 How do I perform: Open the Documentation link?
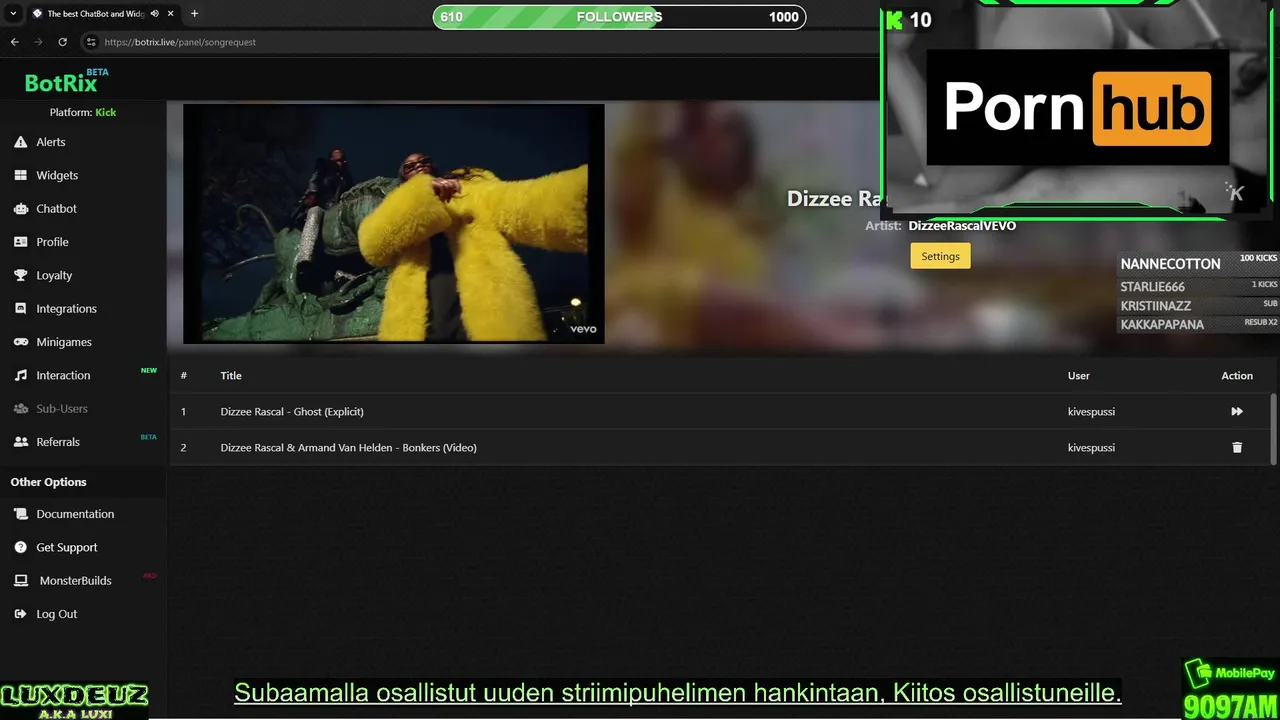point(75,514)
